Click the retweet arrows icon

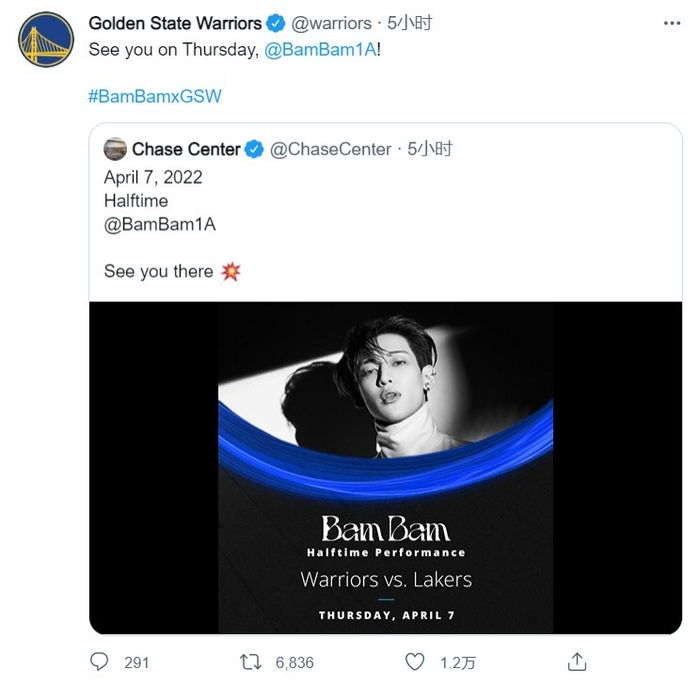coord(253,661)
